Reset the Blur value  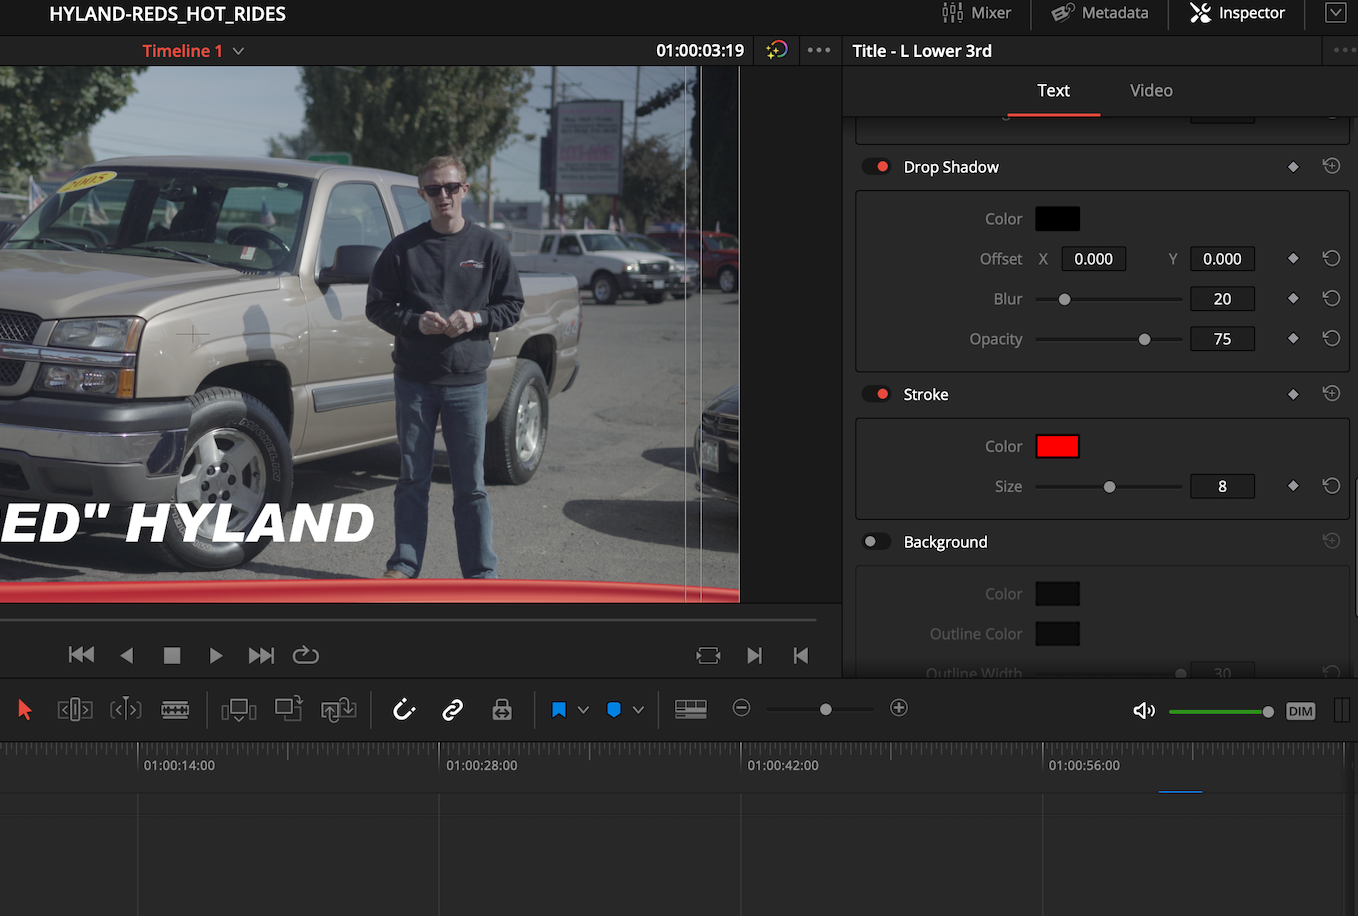(x=1331, y=298)
